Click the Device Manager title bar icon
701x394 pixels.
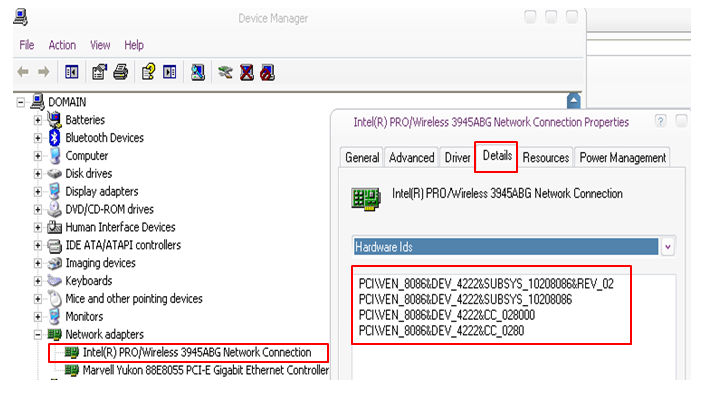[x=21, y=17]
